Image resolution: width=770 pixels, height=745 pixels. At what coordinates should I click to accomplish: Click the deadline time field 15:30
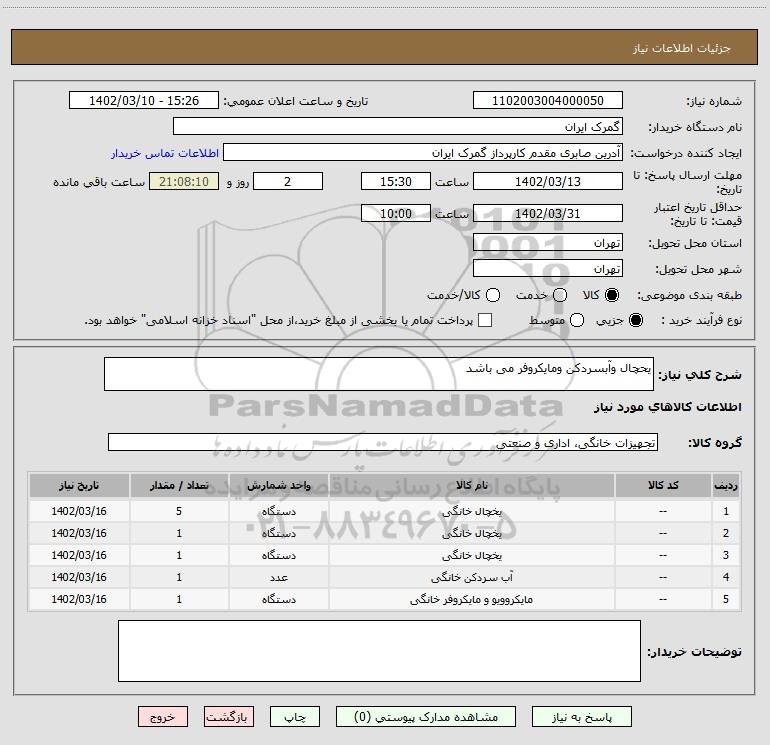396,182
